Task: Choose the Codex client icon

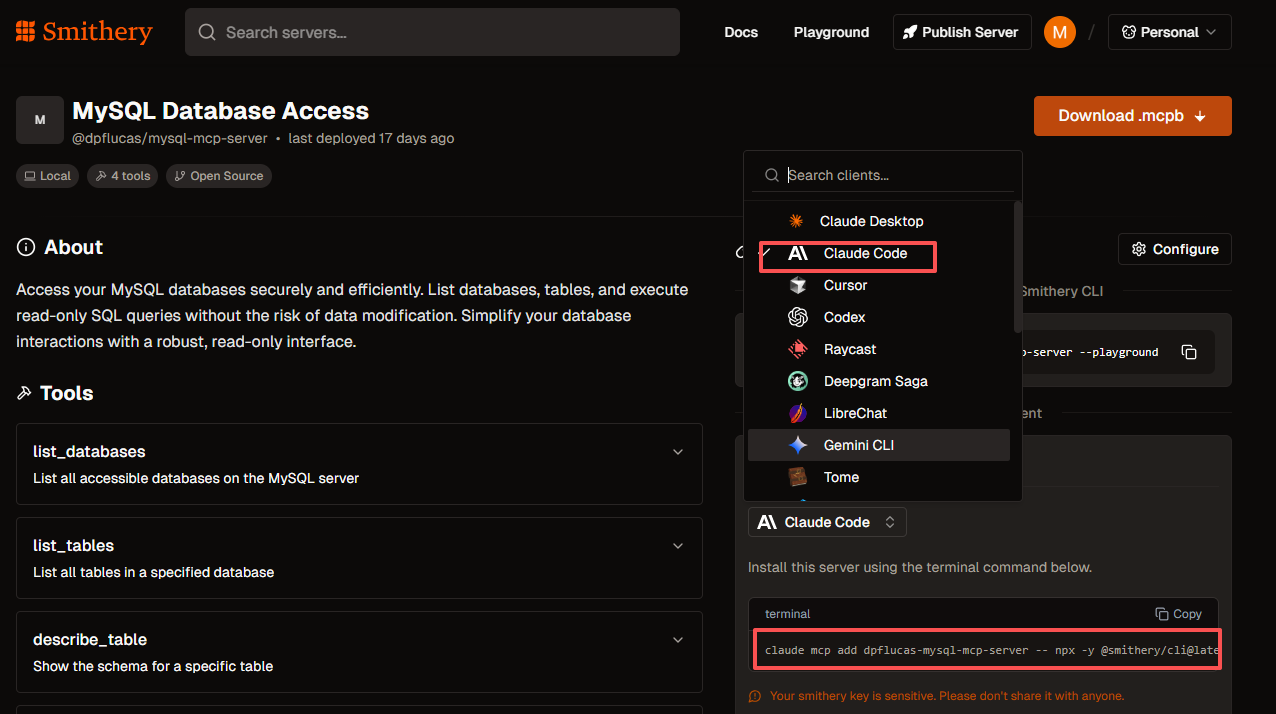Action: pos(797,317)
